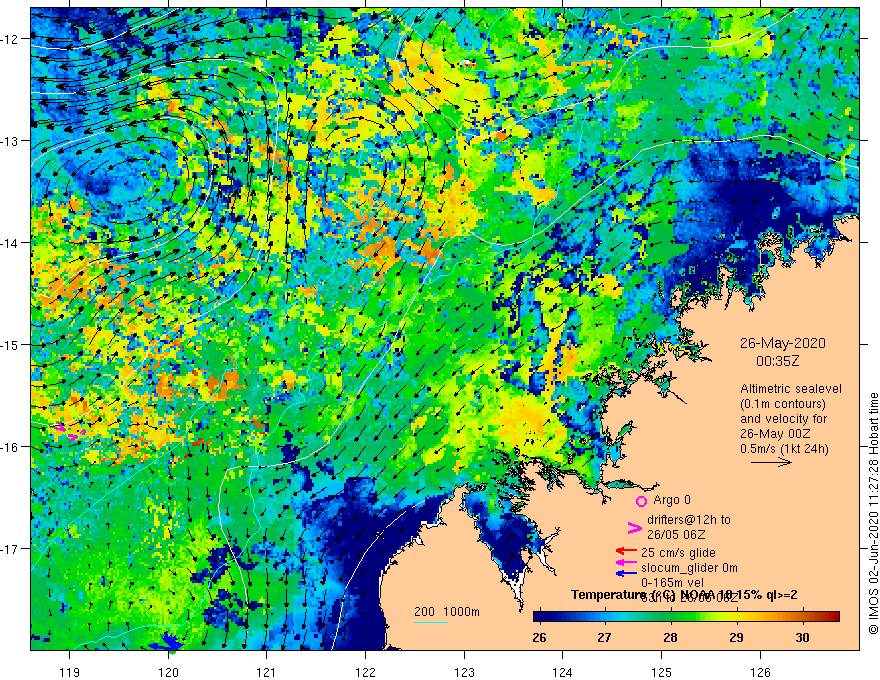Screen dimensions: 880x680
Task: Click the magenta drifters chevron legend symbol
Action: click(634, 527)
